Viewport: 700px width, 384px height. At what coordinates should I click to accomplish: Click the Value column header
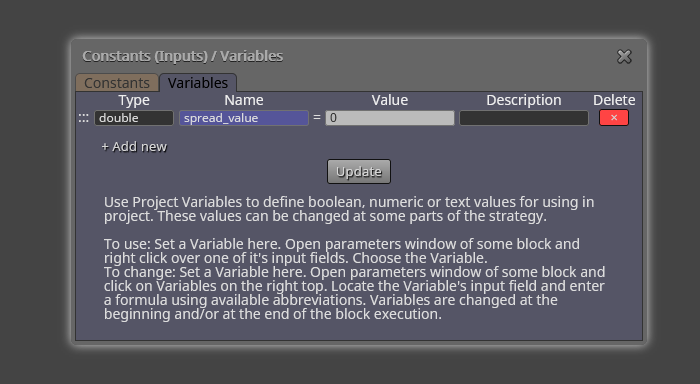click(390, 100)
